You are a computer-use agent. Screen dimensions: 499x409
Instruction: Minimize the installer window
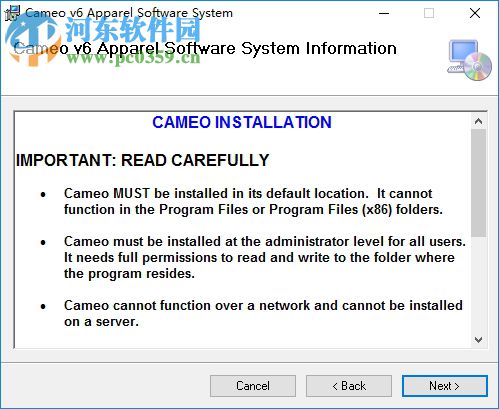[384, 13]
